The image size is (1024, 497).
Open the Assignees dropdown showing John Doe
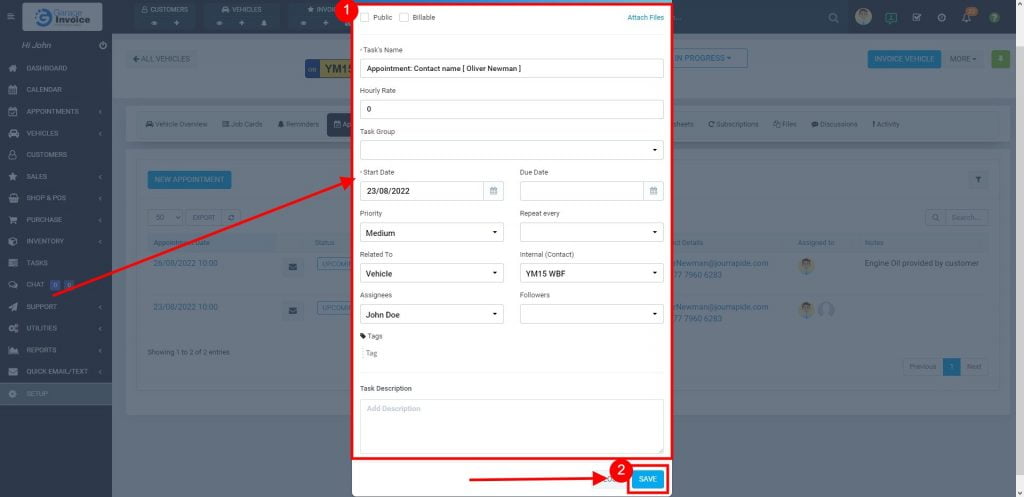pyautogui.click(x=432, y=314)
